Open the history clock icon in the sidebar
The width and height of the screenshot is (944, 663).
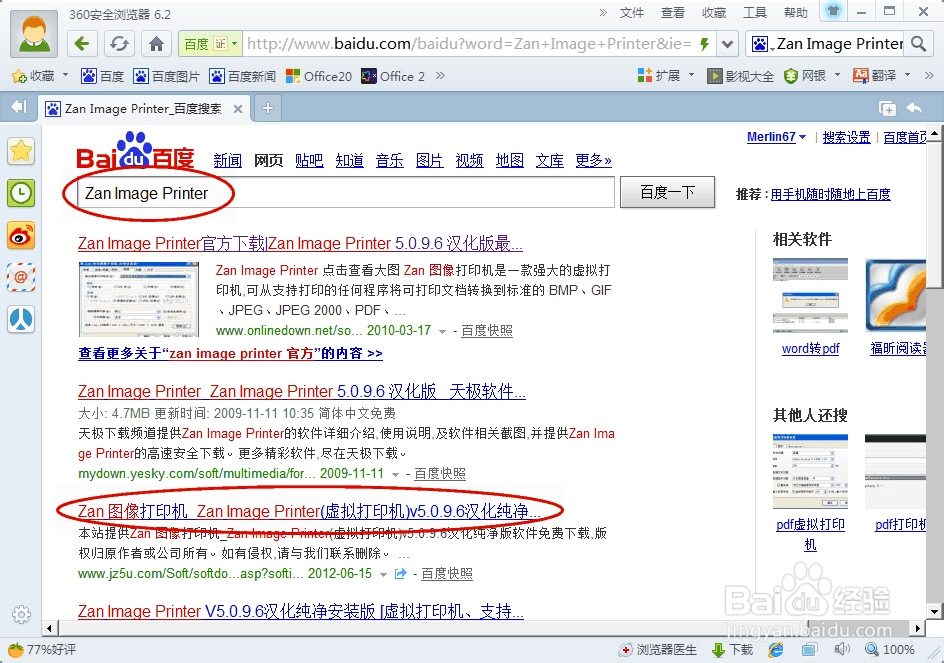click(x=20, y=193)
